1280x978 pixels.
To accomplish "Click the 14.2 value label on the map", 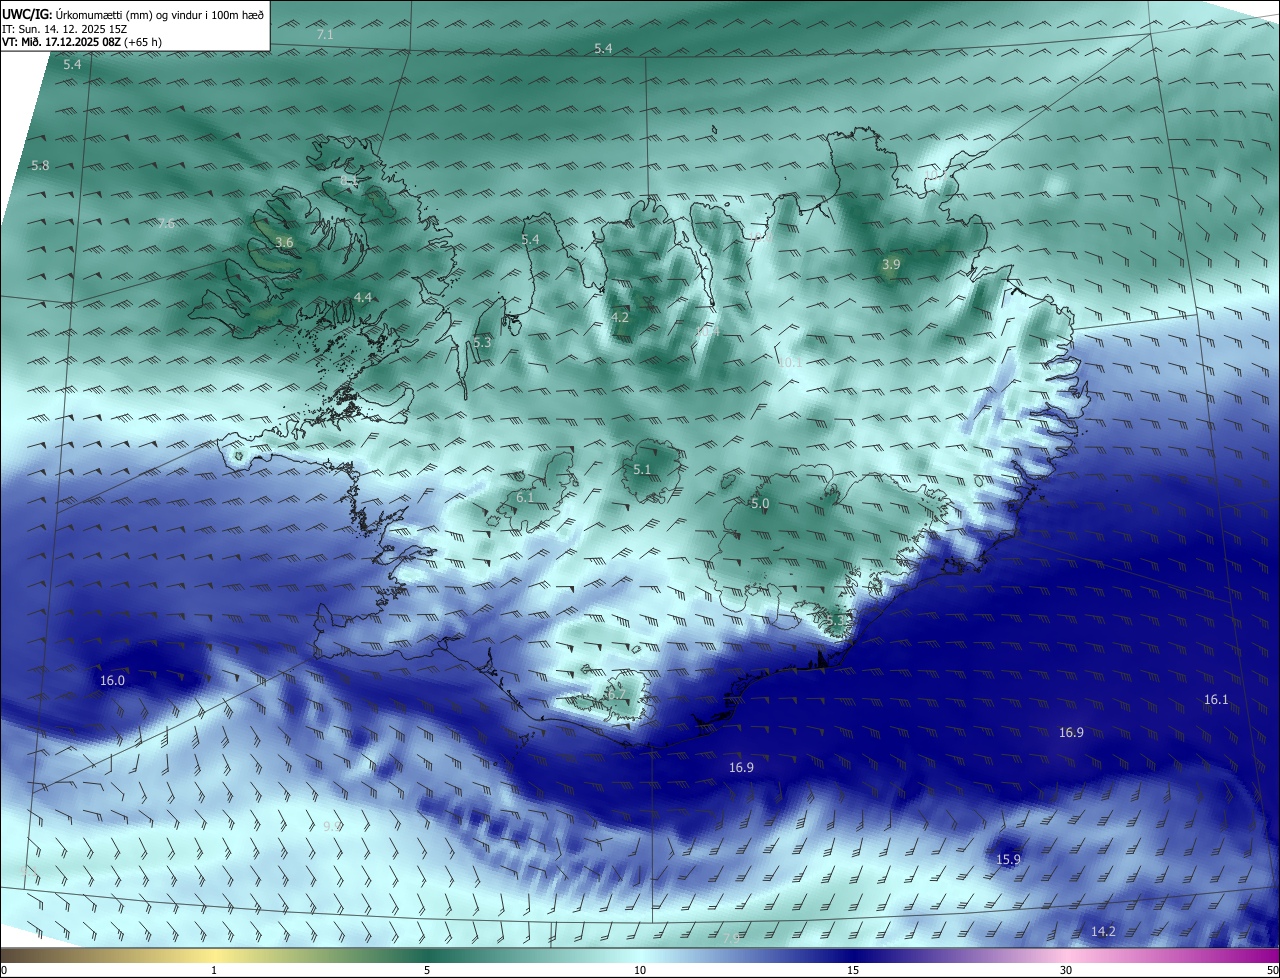I will (1103, 932).
